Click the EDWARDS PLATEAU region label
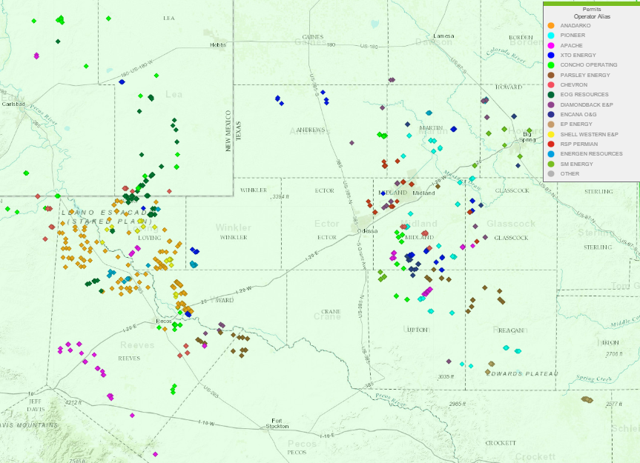Viewport: 640px width, 463px height. (522, 374)
